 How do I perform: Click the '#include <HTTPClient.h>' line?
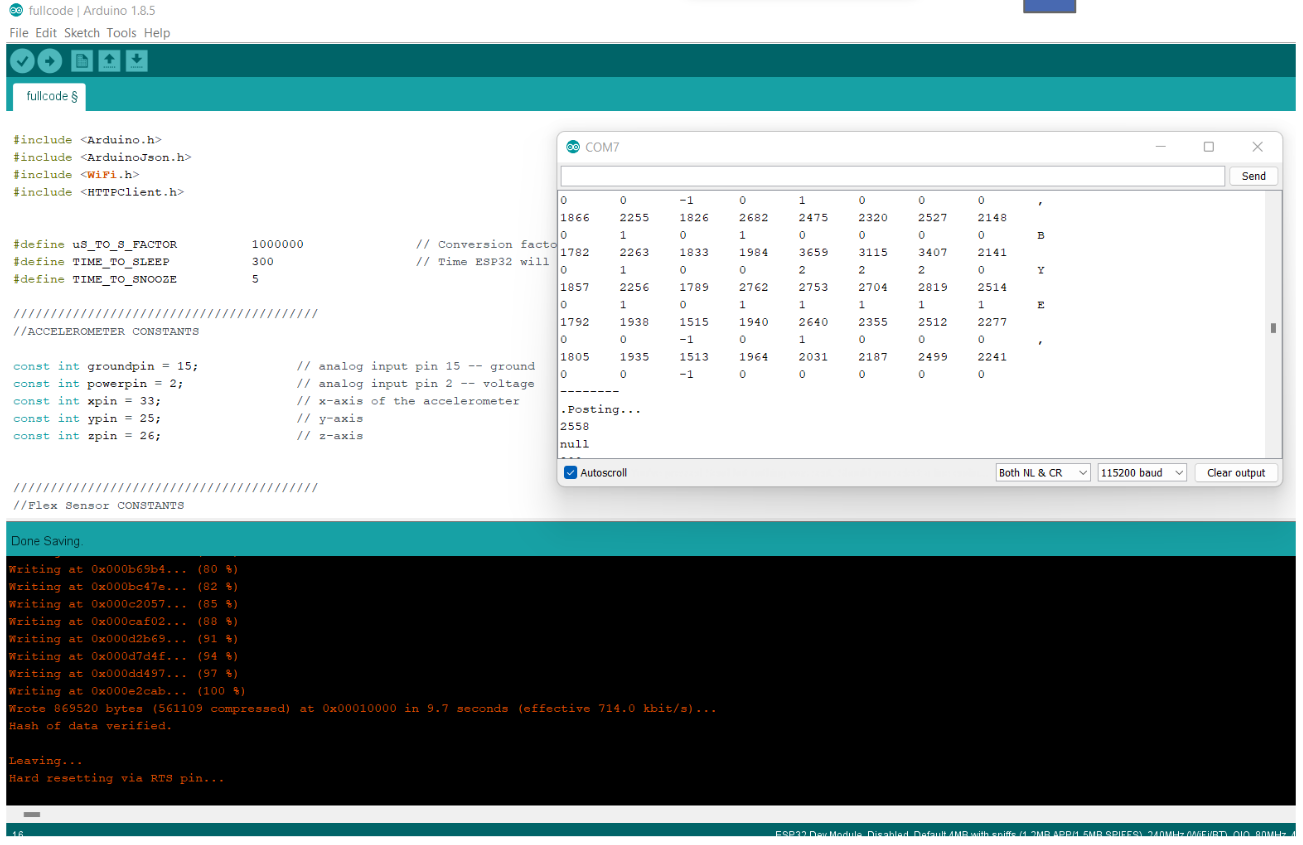coord(98,192)
